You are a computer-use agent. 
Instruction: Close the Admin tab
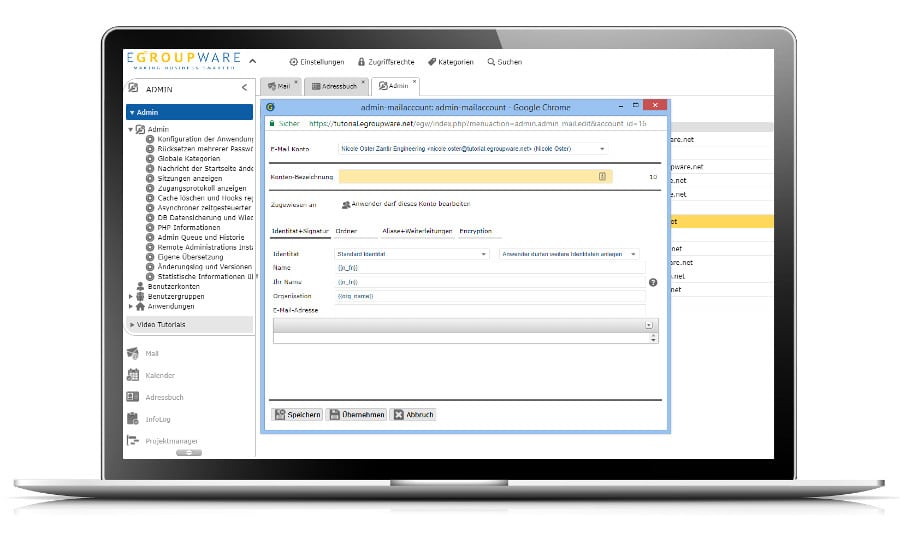click(414, 82)
